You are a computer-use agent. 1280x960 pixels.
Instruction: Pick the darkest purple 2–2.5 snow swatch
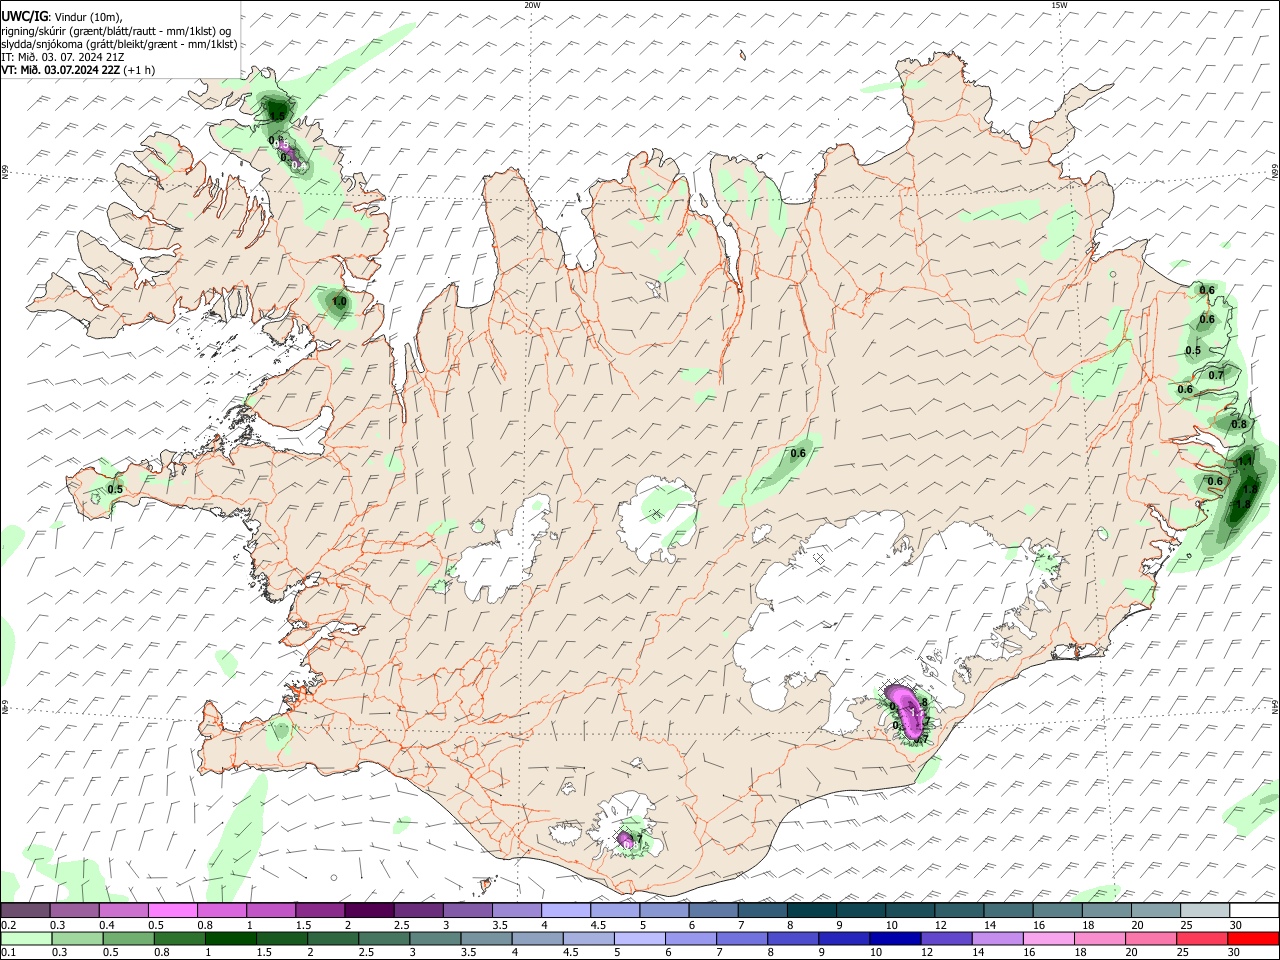[368, 910]
